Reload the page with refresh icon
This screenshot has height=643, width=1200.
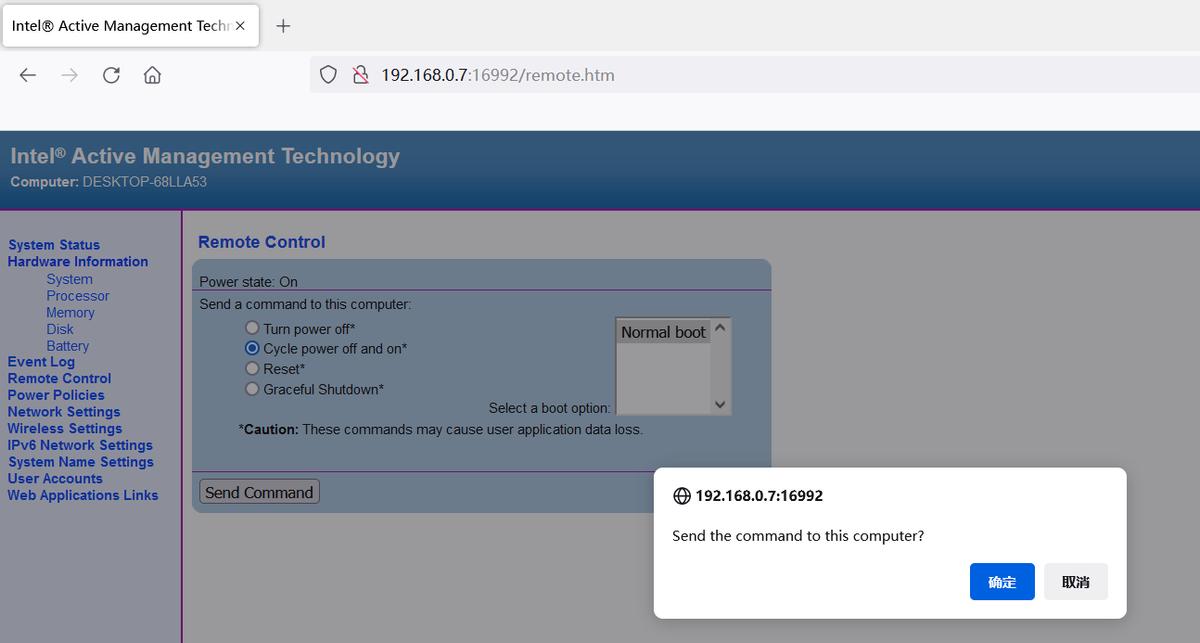pos(111,75)
